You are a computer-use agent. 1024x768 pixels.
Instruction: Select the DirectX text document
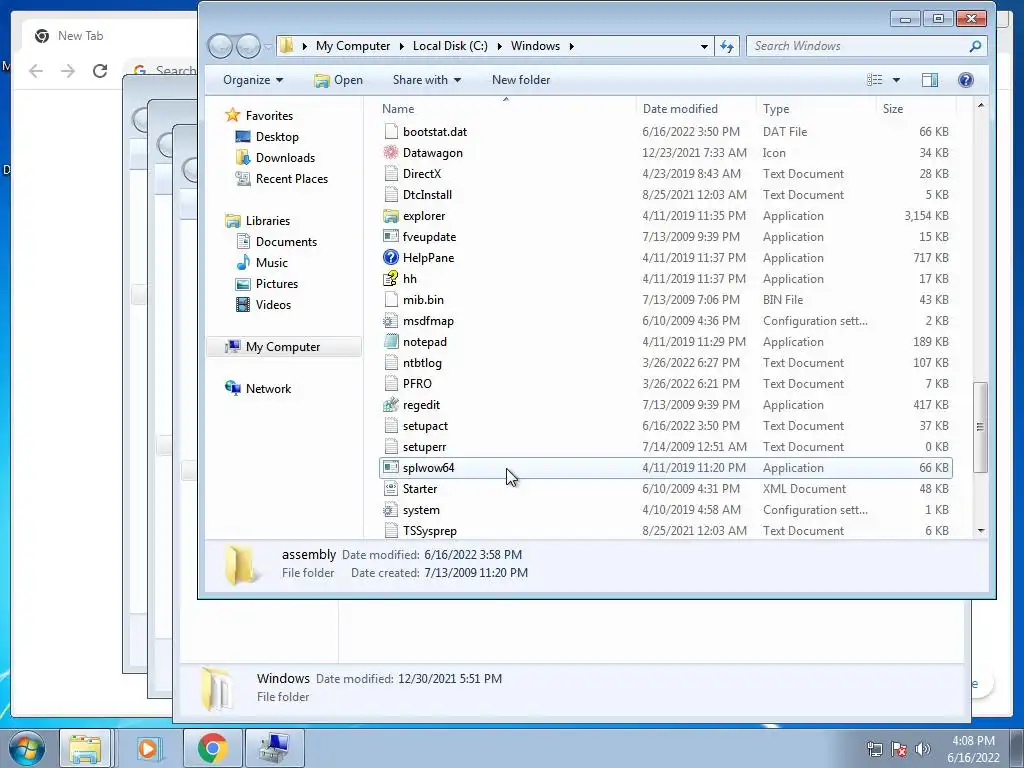665,174
